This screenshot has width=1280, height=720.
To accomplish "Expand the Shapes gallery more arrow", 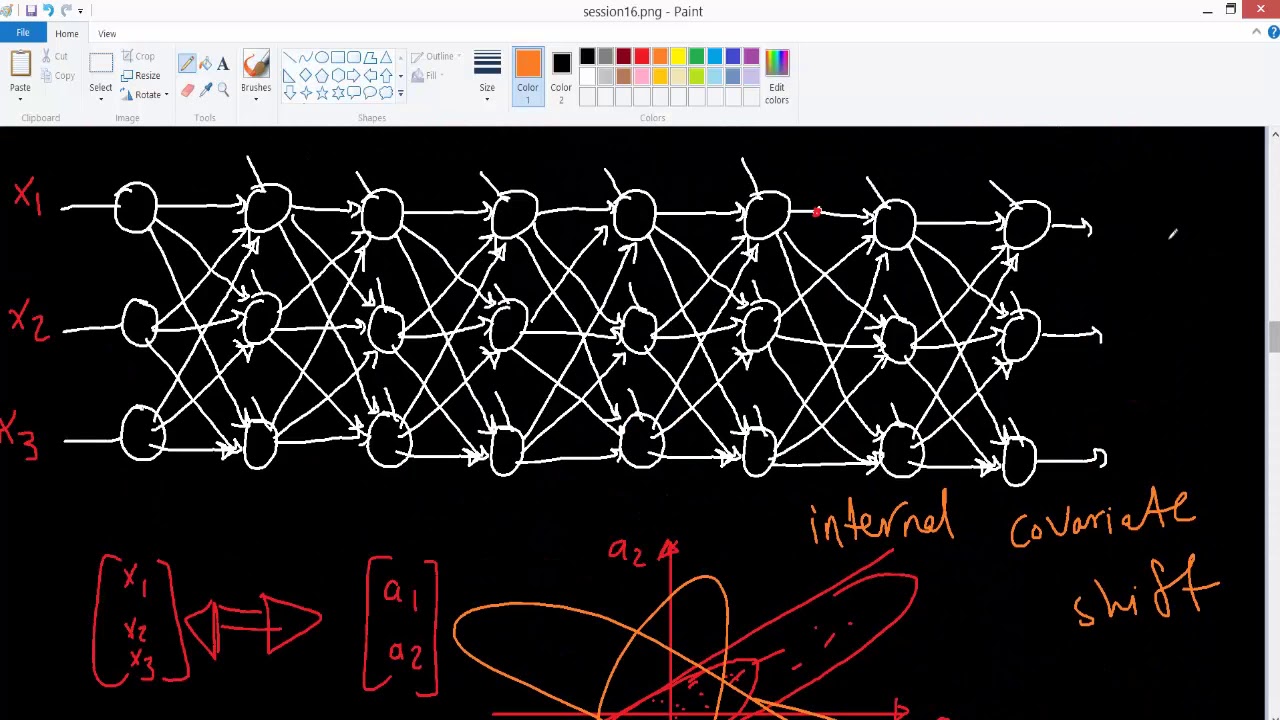I will [x=400, y=93].
